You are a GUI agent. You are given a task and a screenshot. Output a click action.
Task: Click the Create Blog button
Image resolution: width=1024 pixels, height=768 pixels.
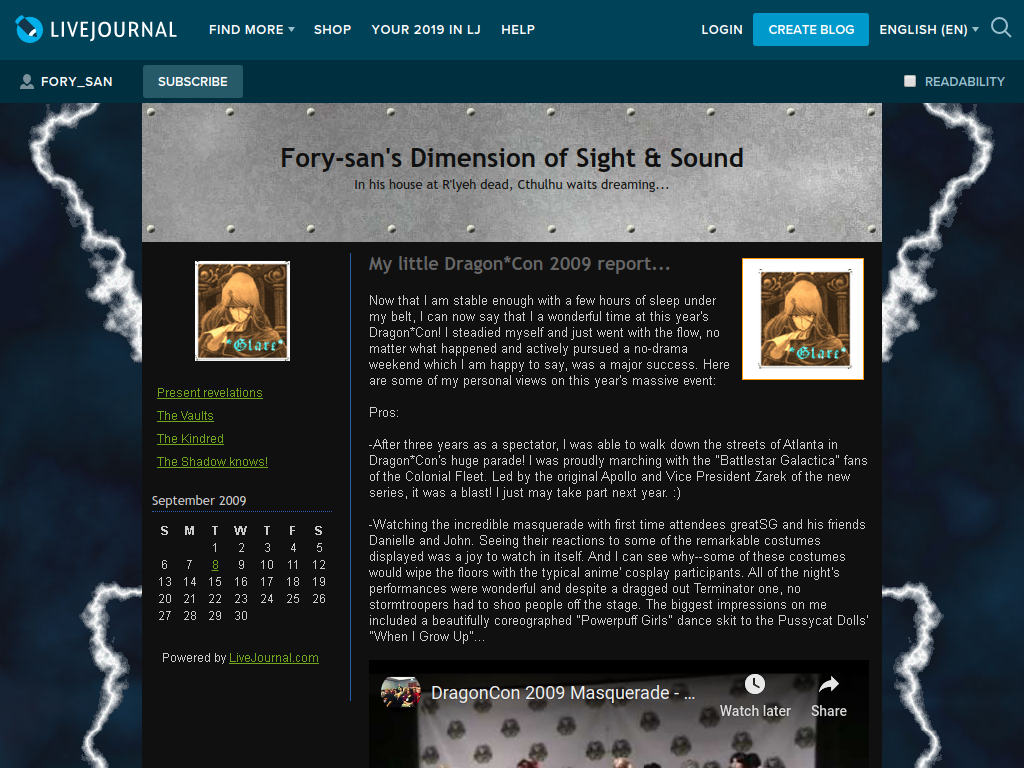[x=811, y=29]
